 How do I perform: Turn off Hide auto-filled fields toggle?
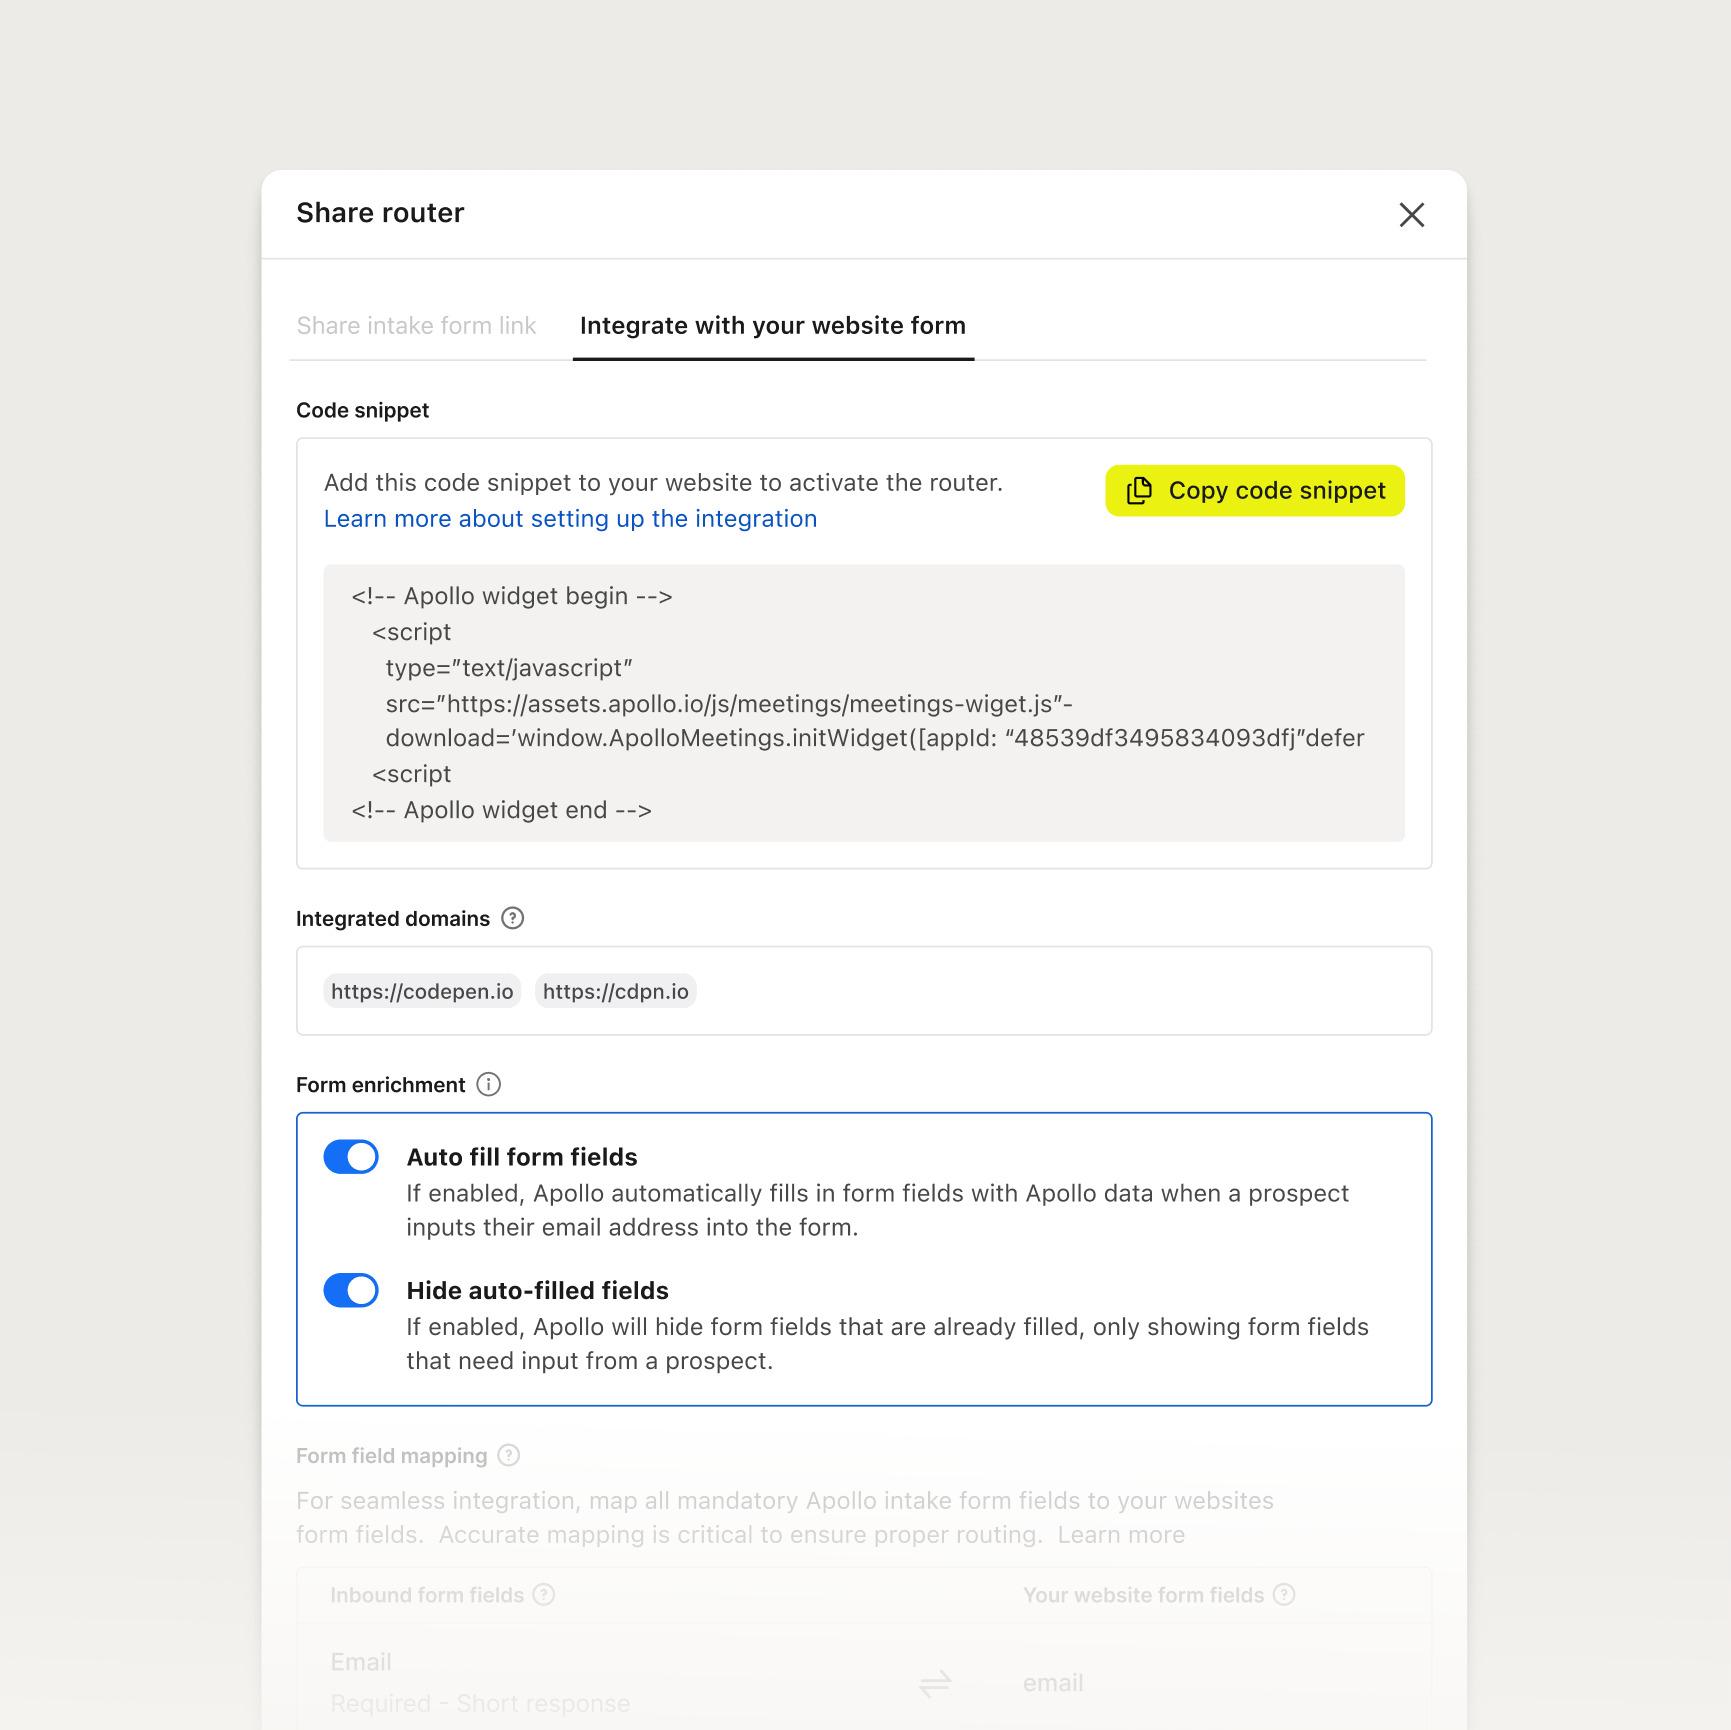pos(351,1291)
